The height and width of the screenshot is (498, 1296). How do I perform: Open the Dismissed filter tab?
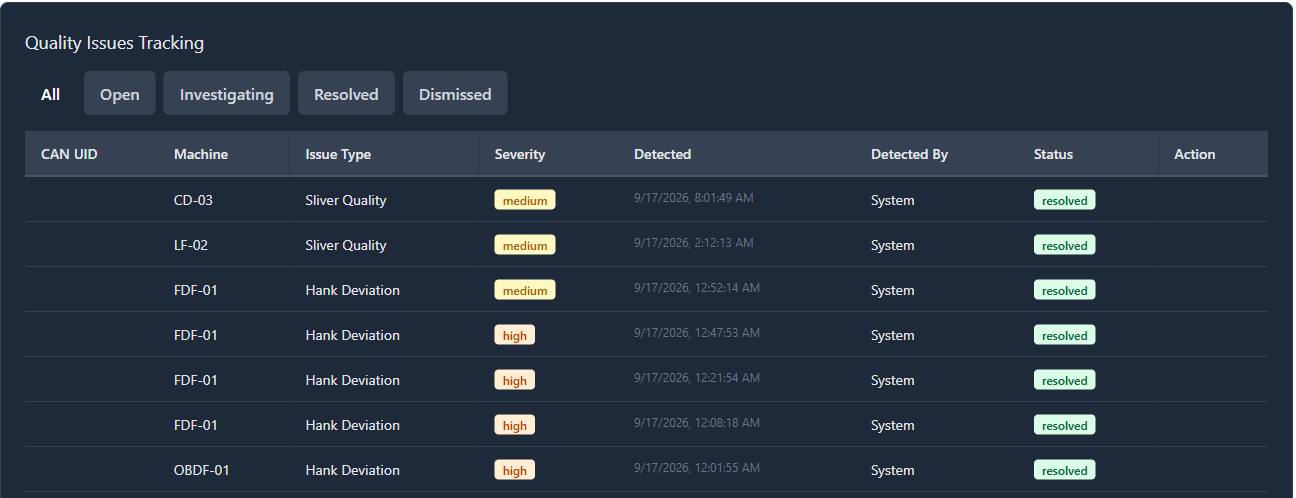click(455, 94)
